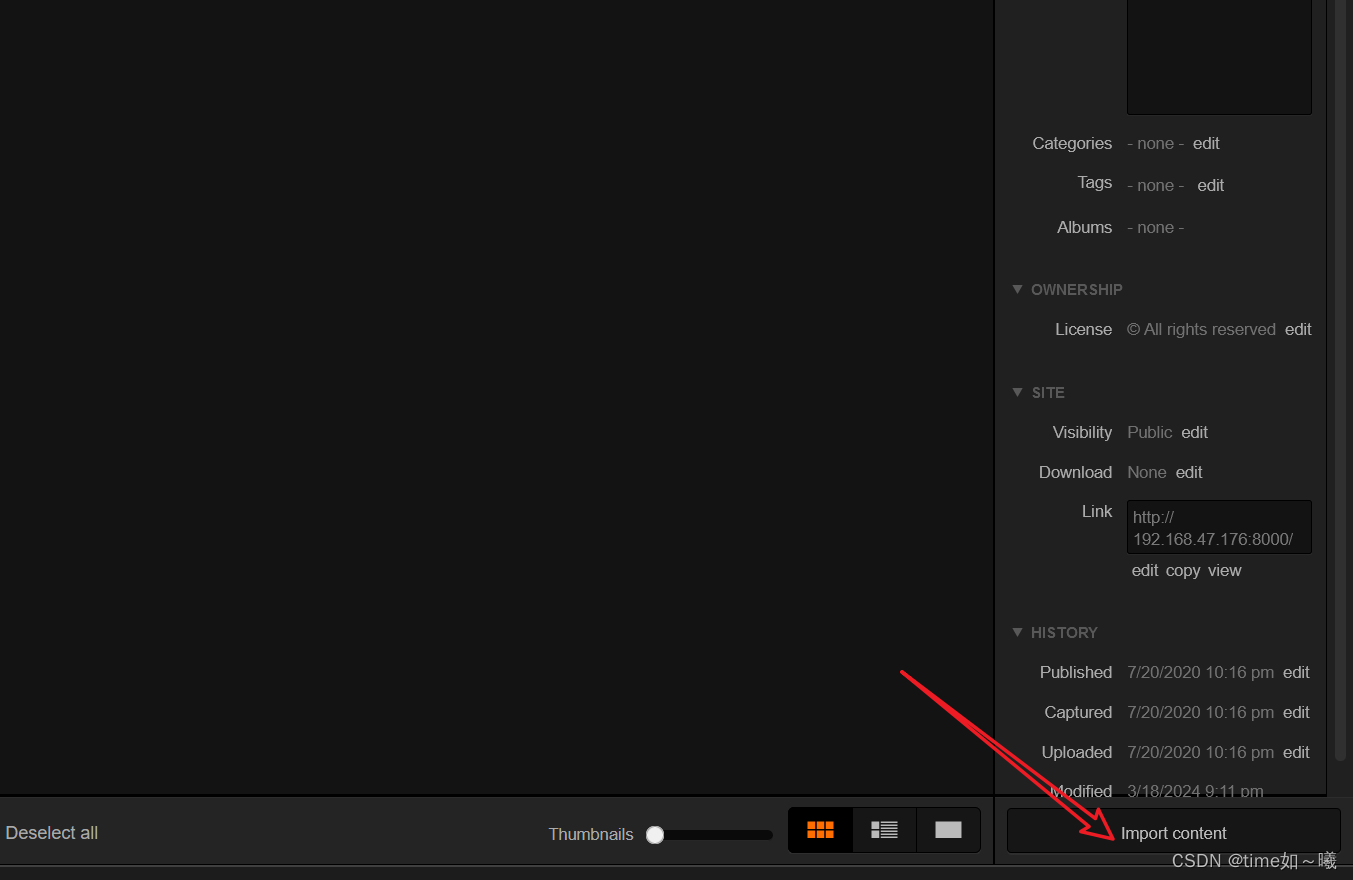Click the Link URL text box
1353x880 pixels.
pos(1219,527)
